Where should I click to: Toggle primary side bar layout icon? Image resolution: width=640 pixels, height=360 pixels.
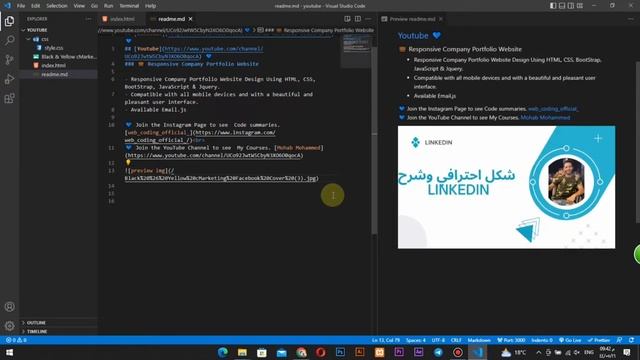coord(553,6)
